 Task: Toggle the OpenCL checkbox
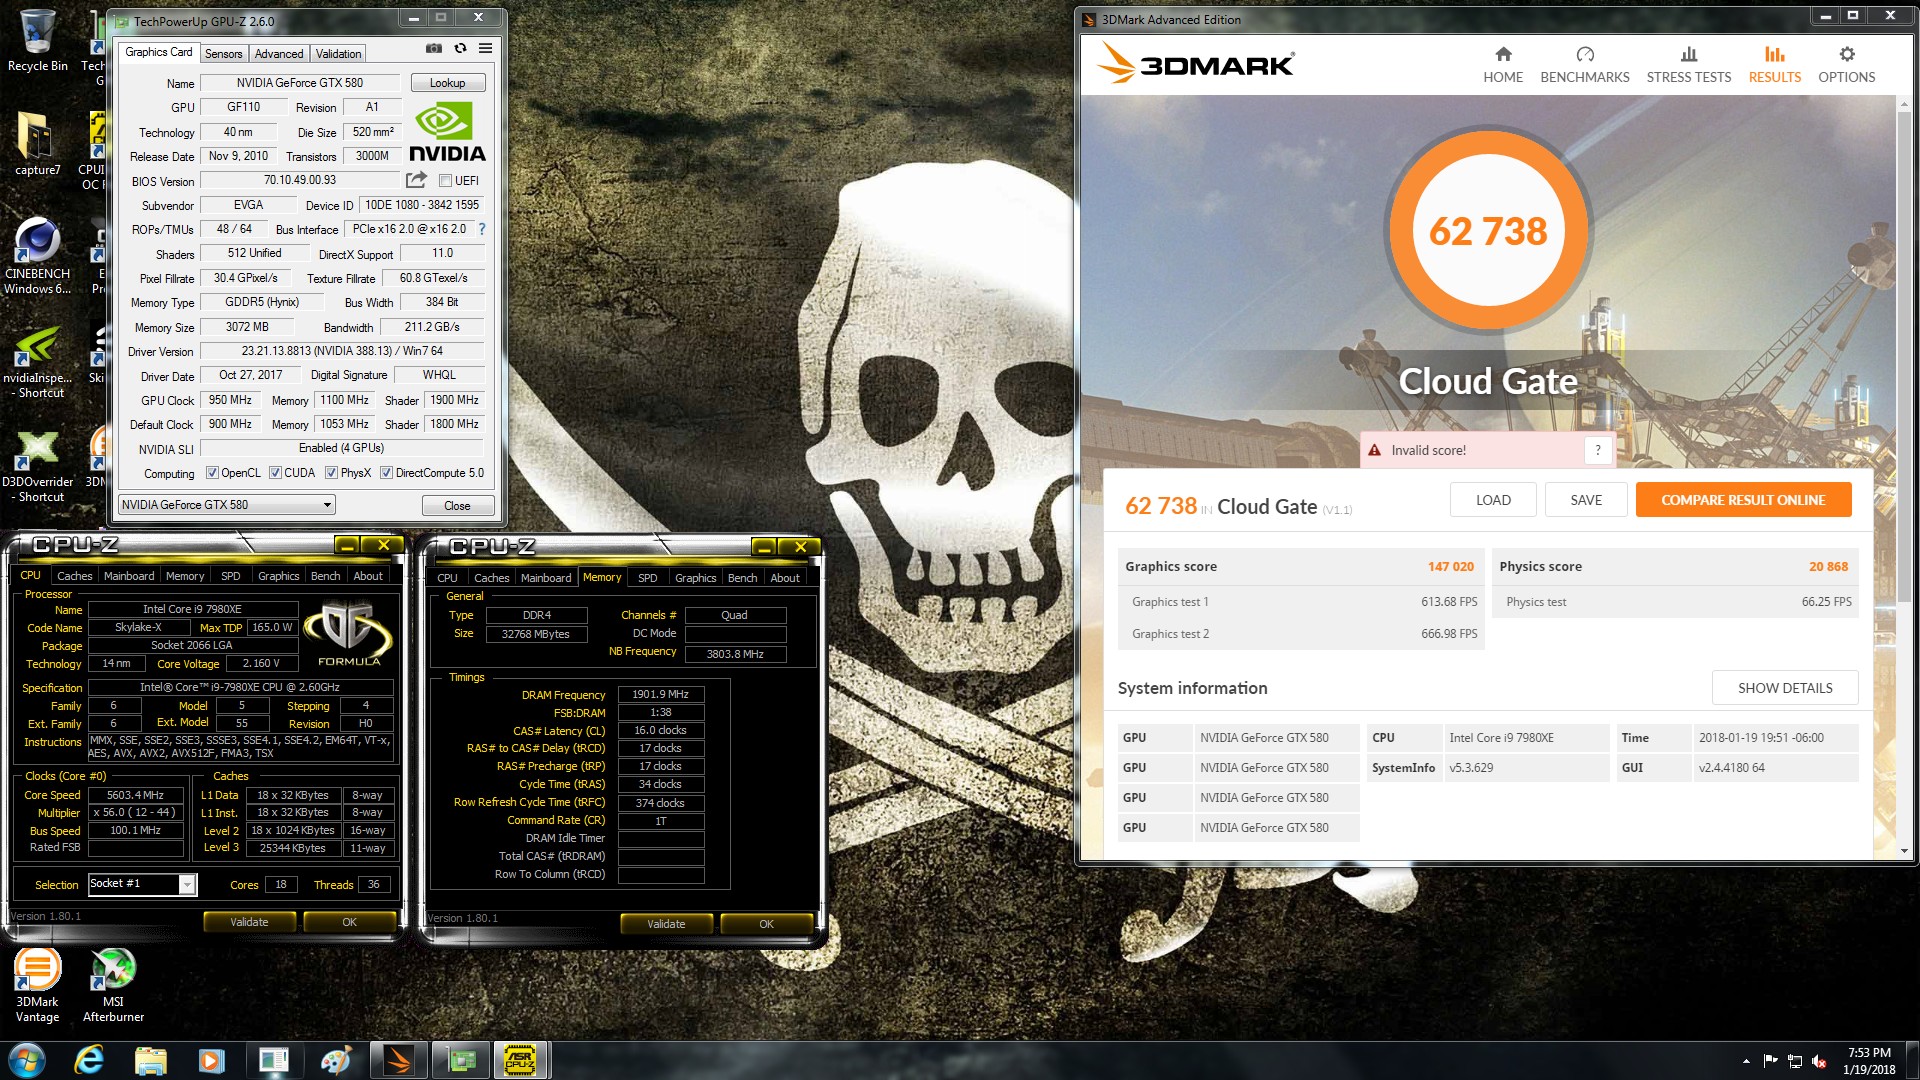click(212, 473)
